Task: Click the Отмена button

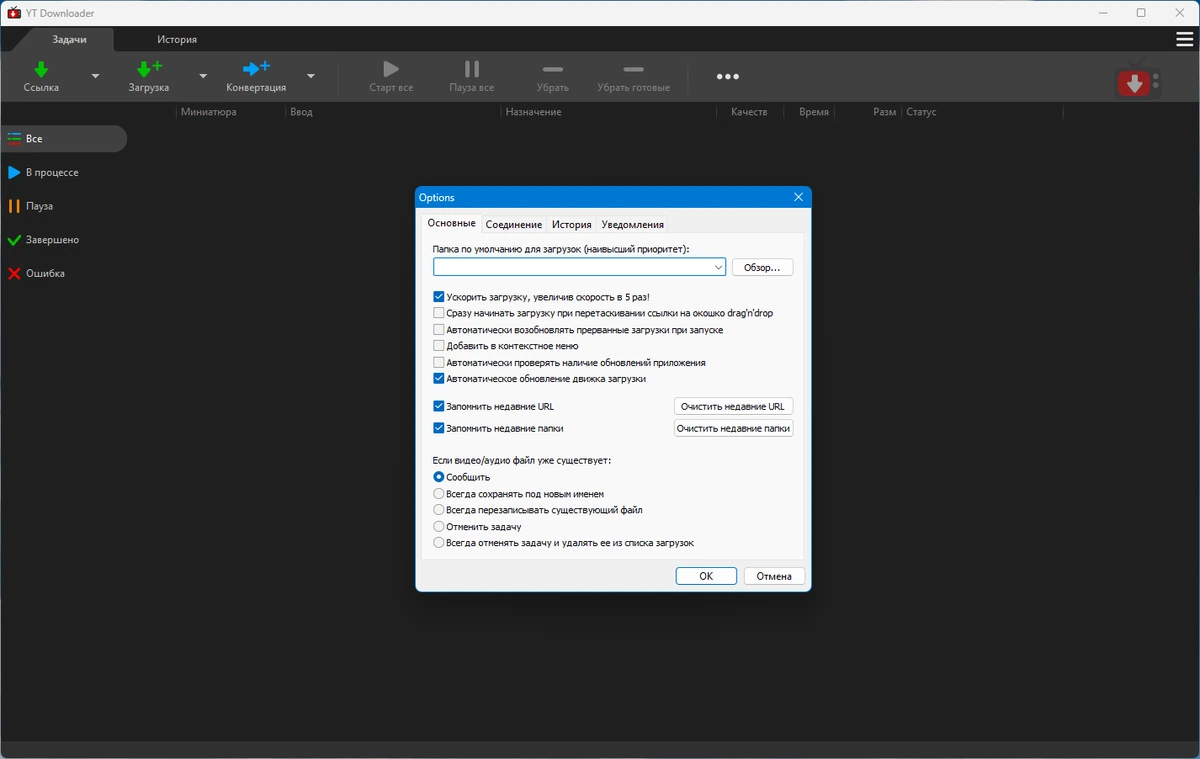Action: (x=774, y=576)
